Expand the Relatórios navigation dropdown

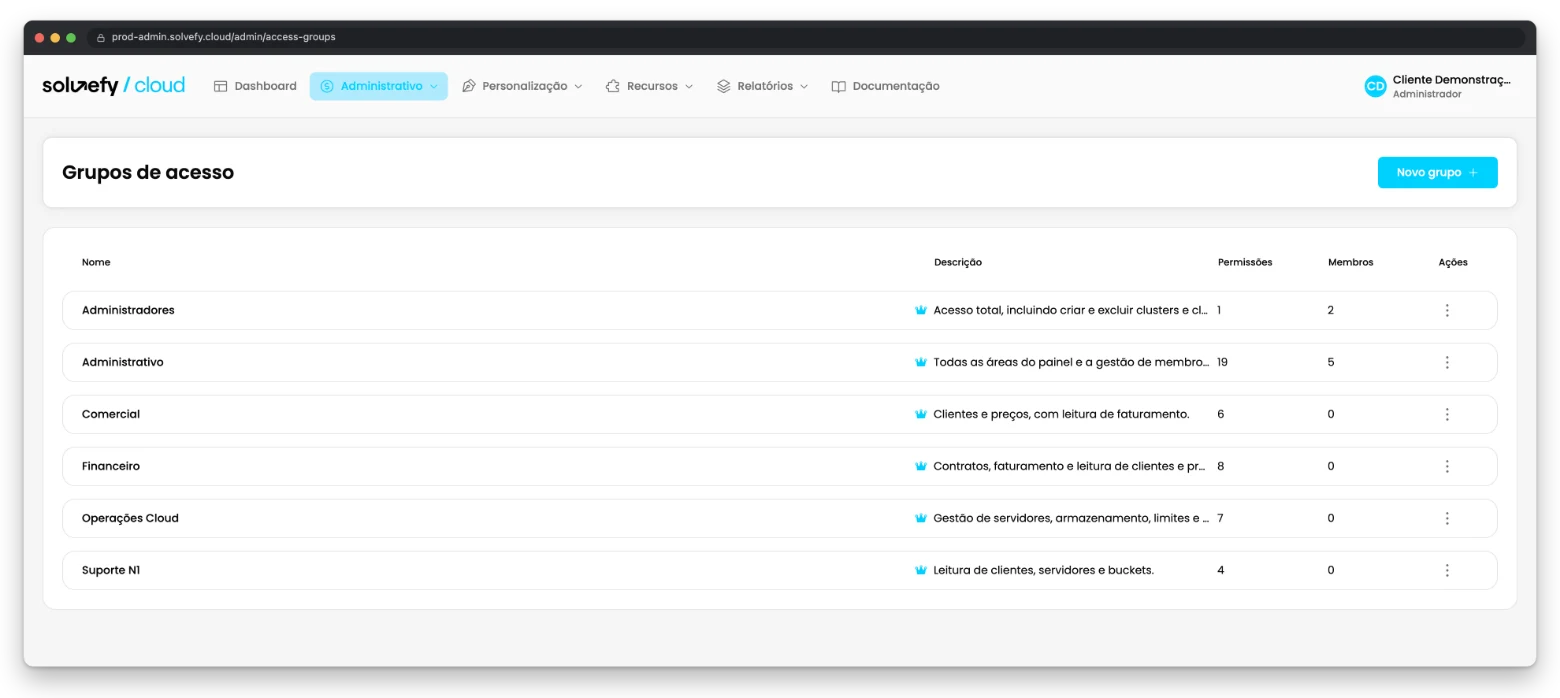coord(762,86)
